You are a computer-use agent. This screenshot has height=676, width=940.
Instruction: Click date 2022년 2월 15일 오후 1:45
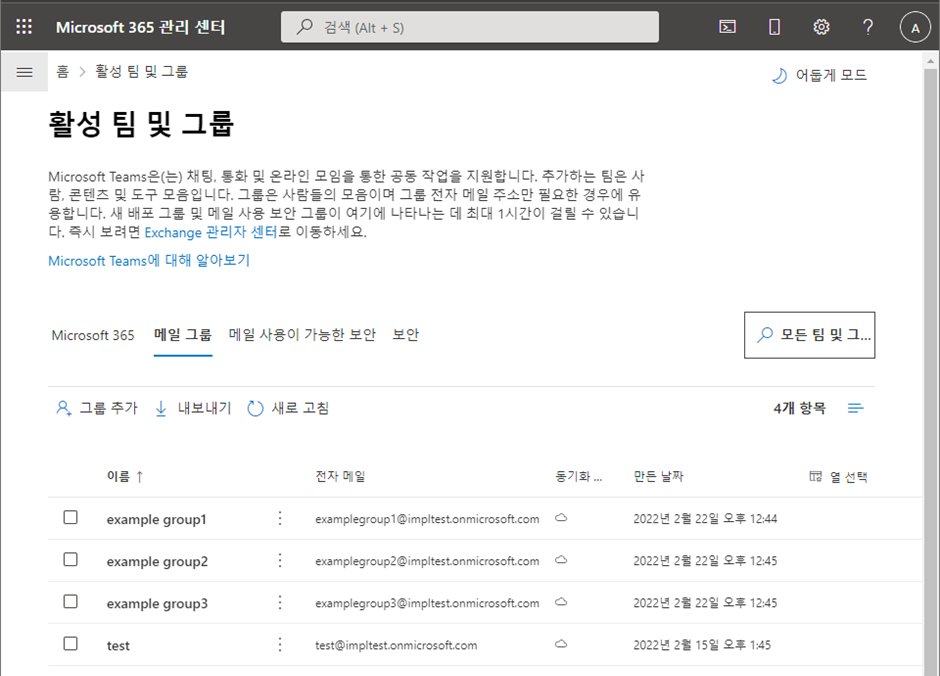tap(702, 645)
